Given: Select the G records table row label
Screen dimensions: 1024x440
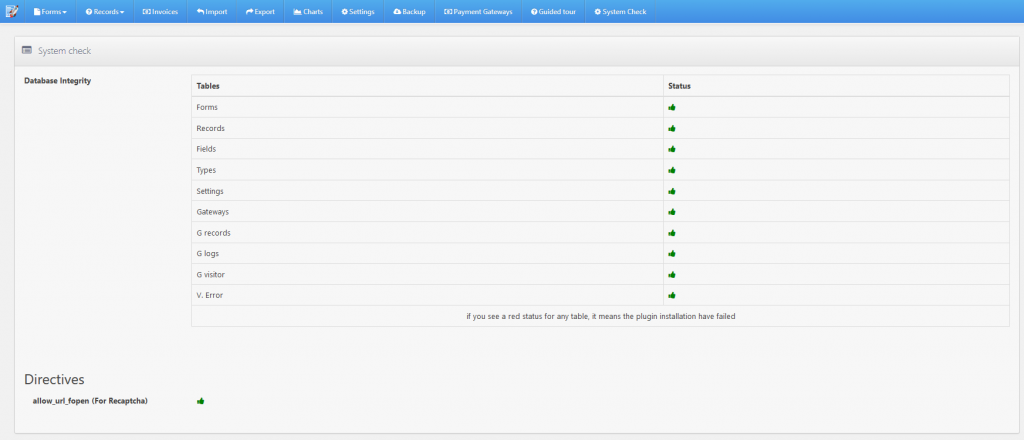Looking at the screenshot, I should pos(213,232).
